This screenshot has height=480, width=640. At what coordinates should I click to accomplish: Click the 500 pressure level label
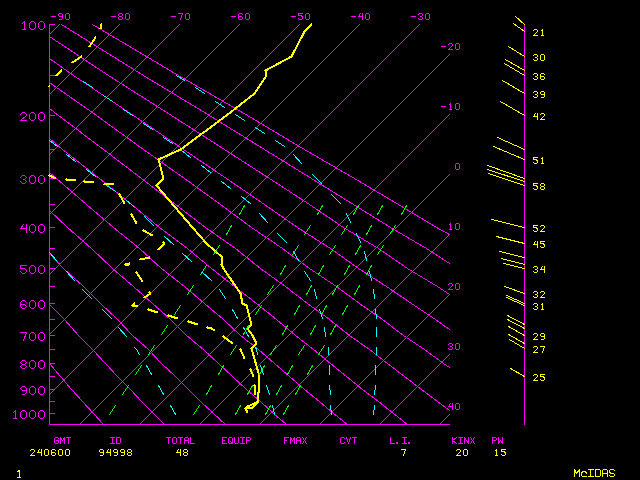pyautogui.click(x=32, y=269)
